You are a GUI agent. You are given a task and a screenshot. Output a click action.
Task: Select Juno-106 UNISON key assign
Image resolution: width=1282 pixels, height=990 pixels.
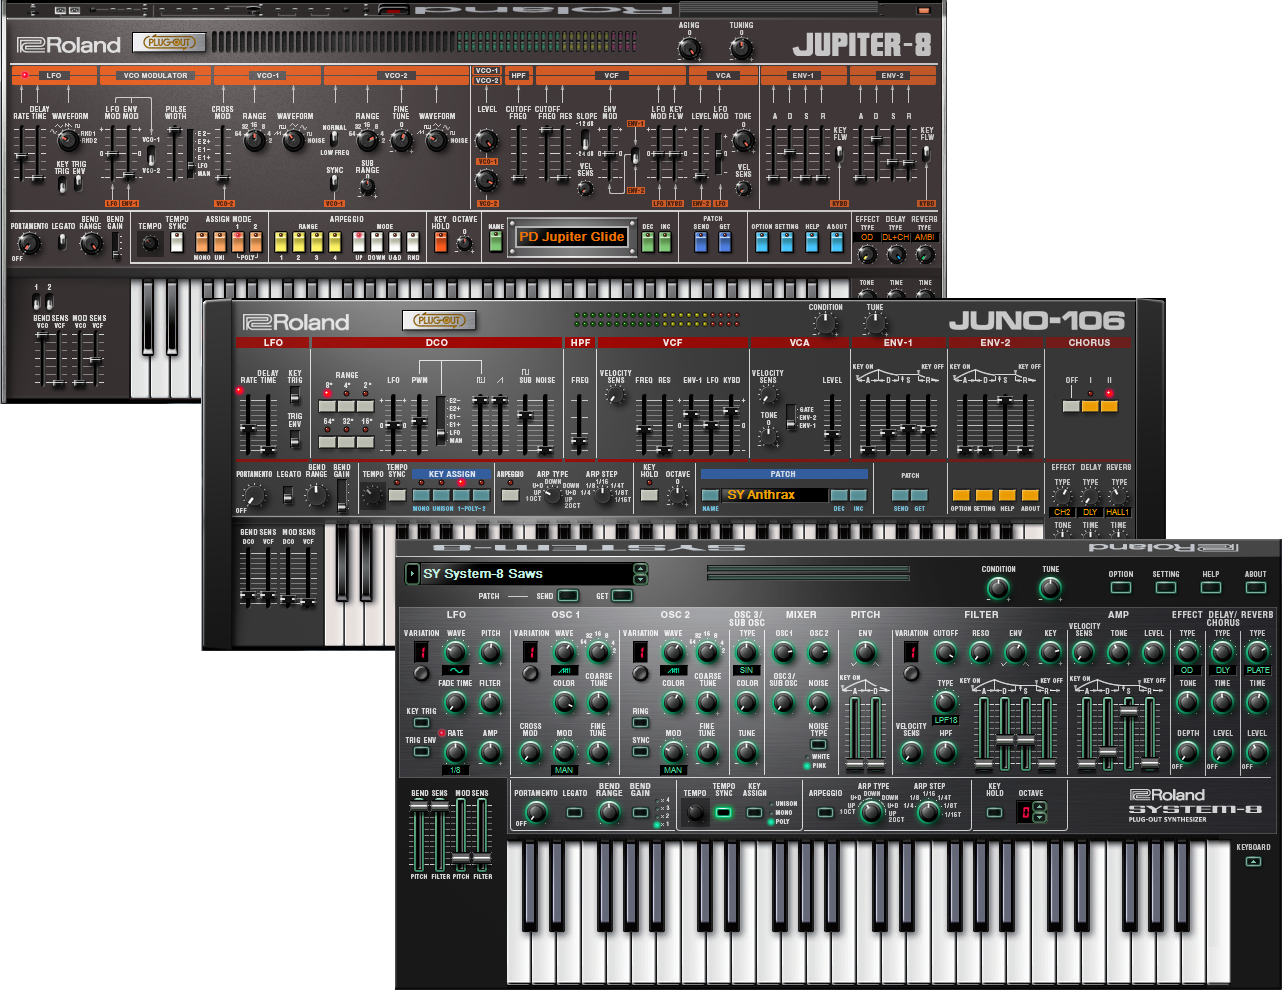441,495
